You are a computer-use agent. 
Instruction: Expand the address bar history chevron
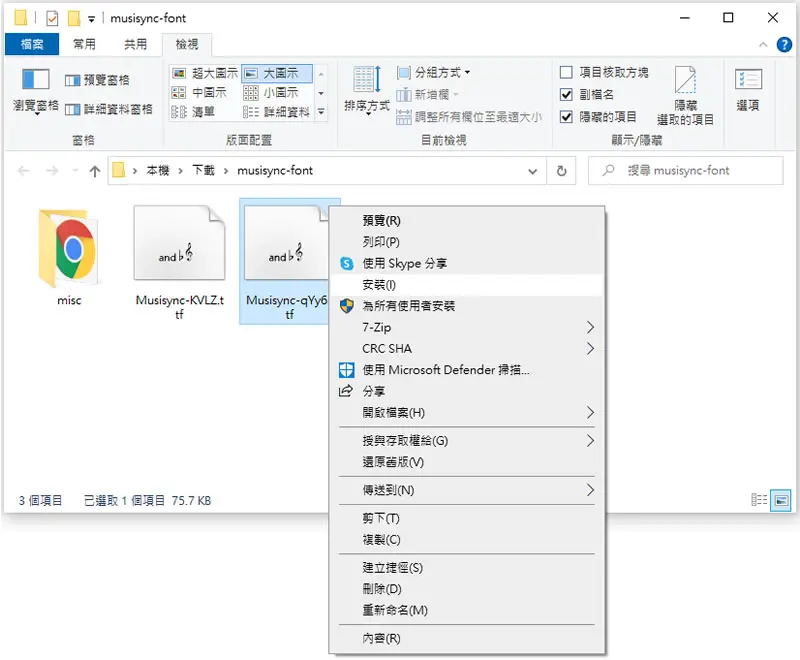(532, 171)
